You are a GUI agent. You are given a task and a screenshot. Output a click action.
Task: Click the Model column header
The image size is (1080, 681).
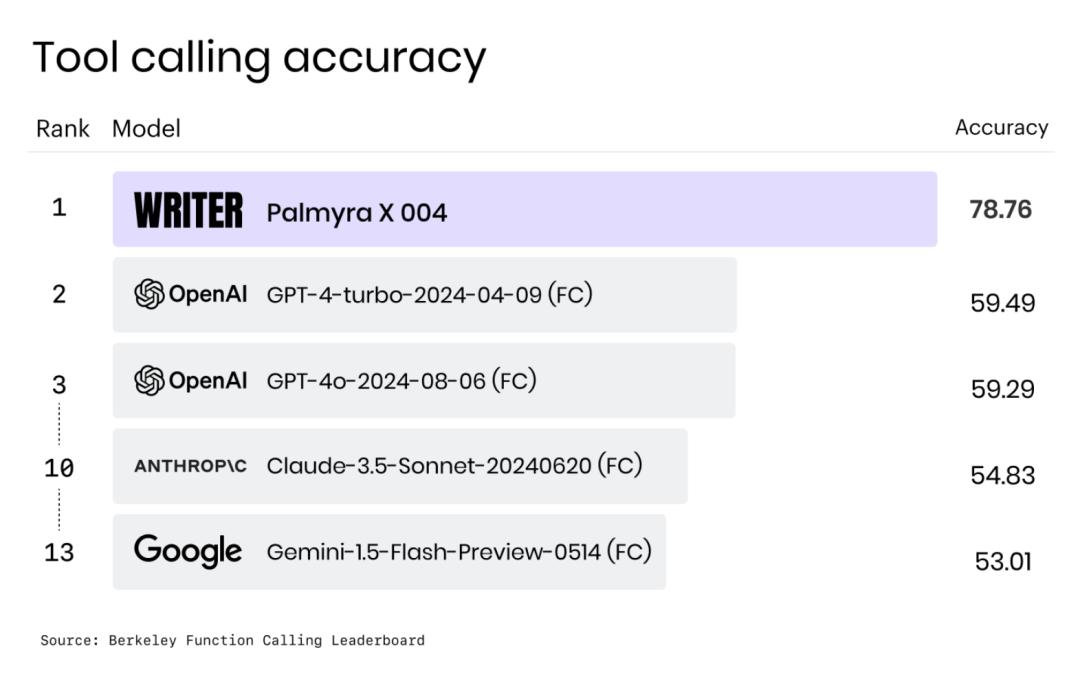point(146,129)
